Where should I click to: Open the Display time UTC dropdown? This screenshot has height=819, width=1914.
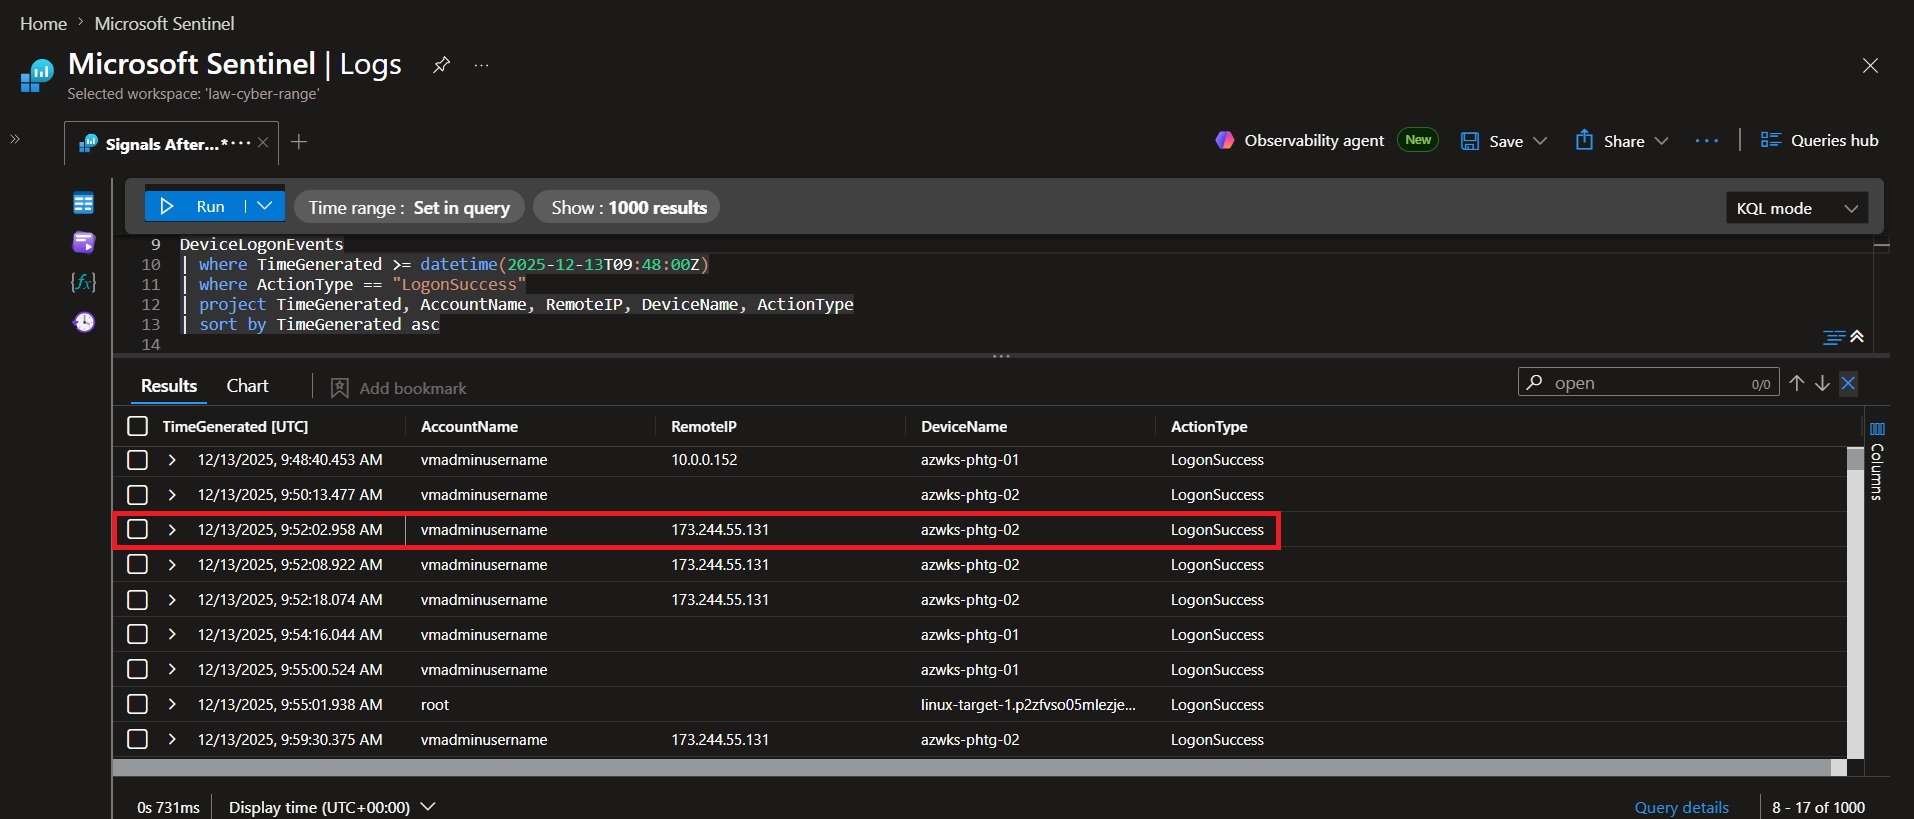[x=332, y=807]
